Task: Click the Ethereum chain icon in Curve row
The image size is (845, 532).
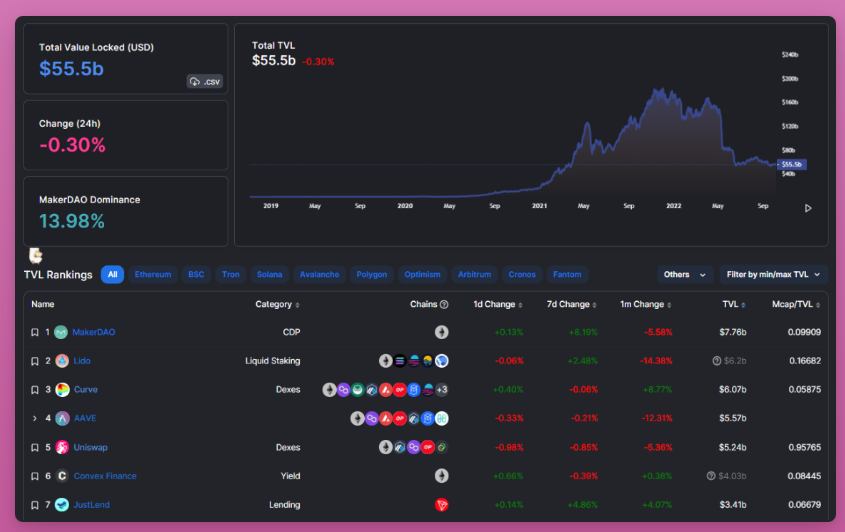Action: (329, 389)
